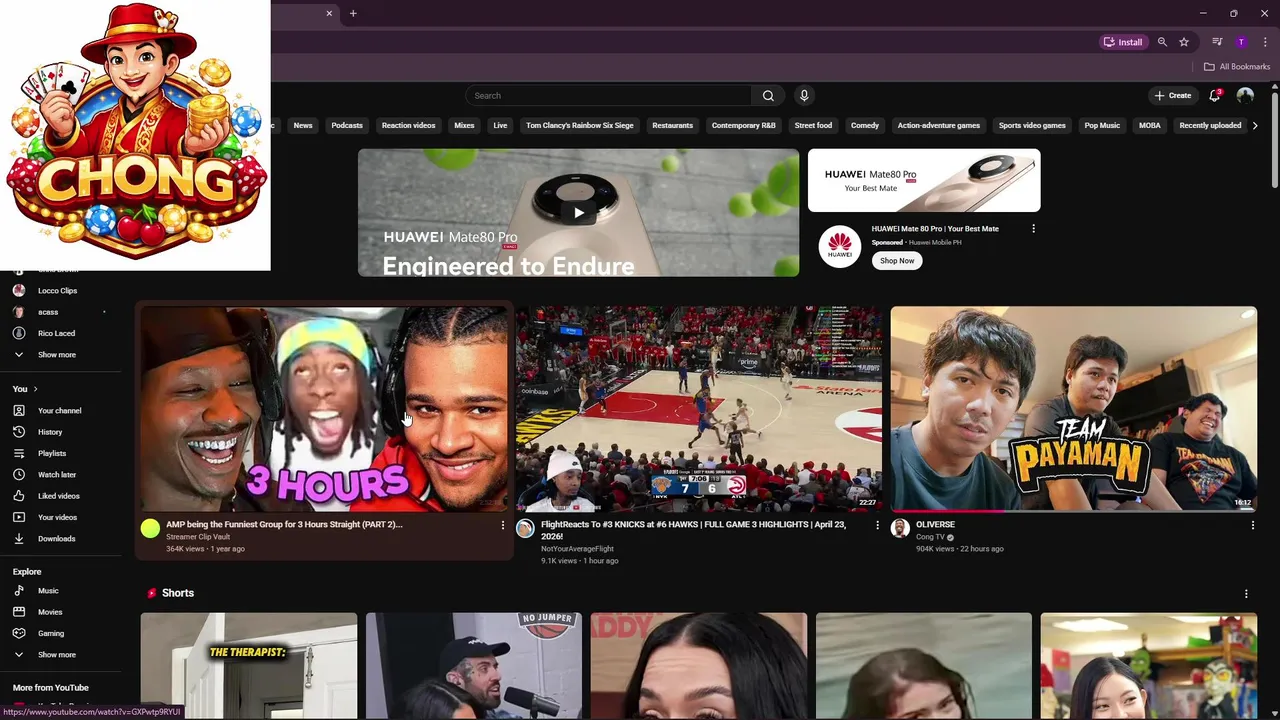Open options for FlightReacts video
Image resolution: width=1280 pixels, height=720 pixels.
point(877,525)
